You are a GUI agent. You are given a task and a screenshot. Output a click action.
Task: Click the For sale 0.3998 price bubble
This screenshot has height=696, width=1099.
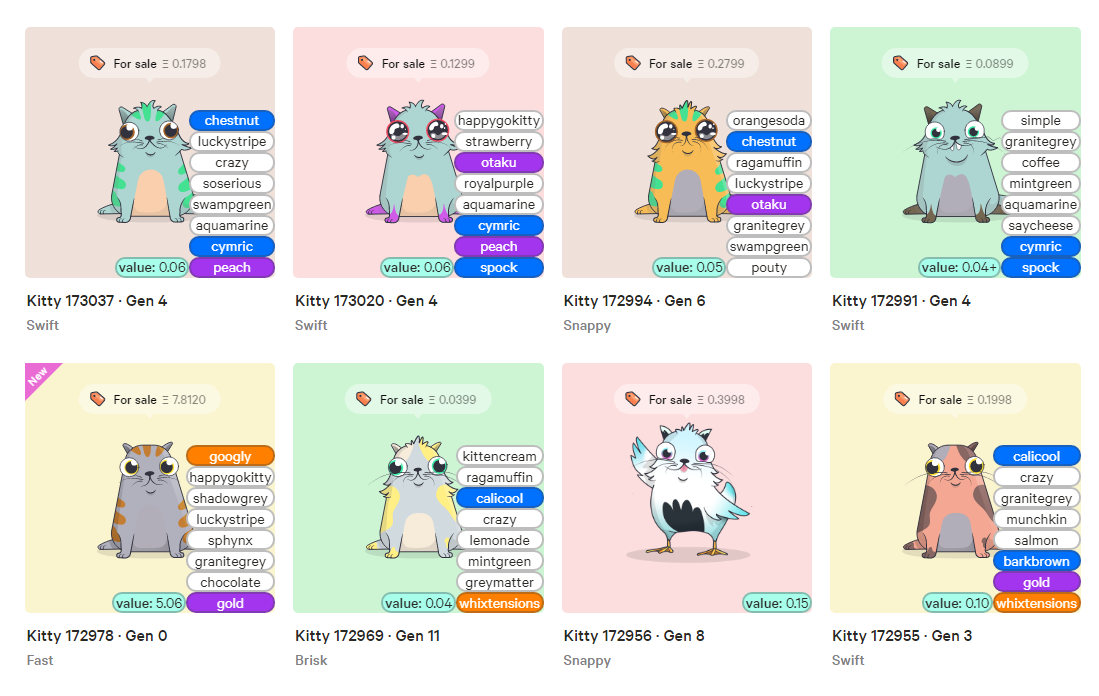pyautogui.click(x=687, y=399)
